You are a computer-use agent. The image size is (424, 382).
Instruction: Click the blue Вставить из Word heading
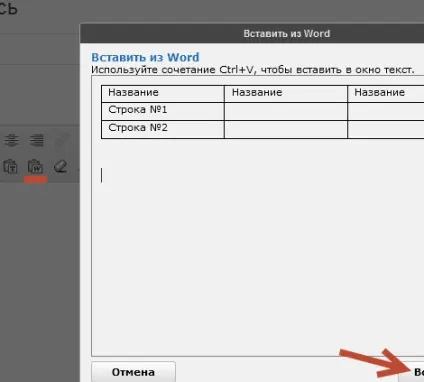click(x=145, y=57)
